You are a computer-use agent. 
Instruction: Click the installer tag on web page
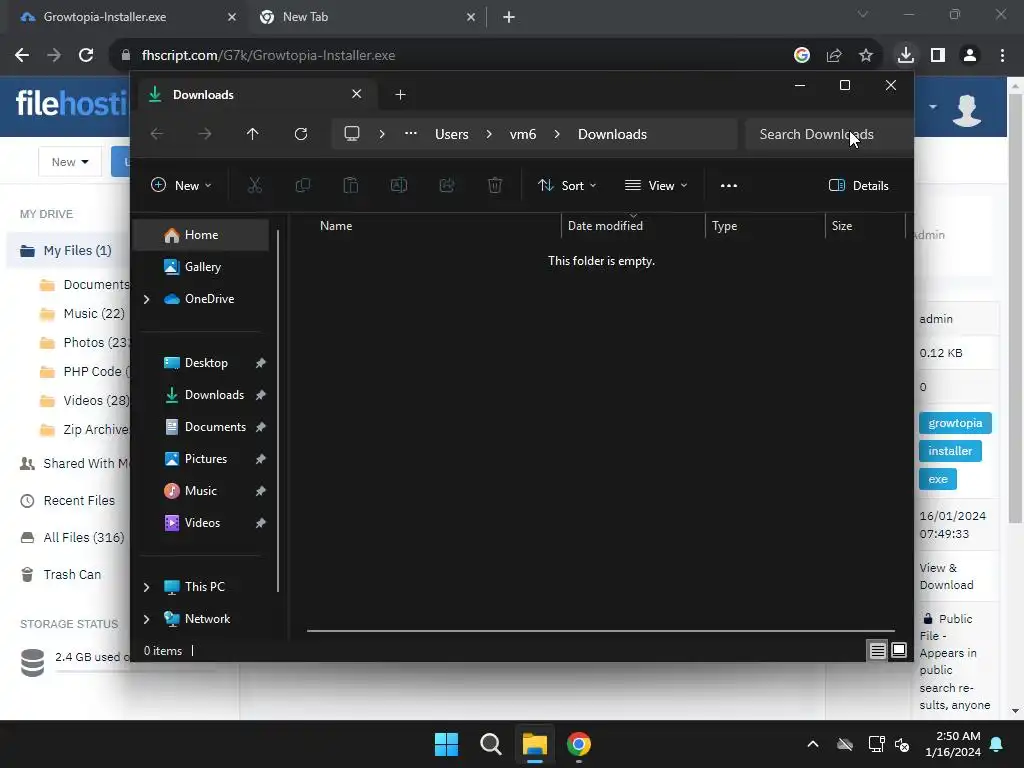click(x=950, y=451)
